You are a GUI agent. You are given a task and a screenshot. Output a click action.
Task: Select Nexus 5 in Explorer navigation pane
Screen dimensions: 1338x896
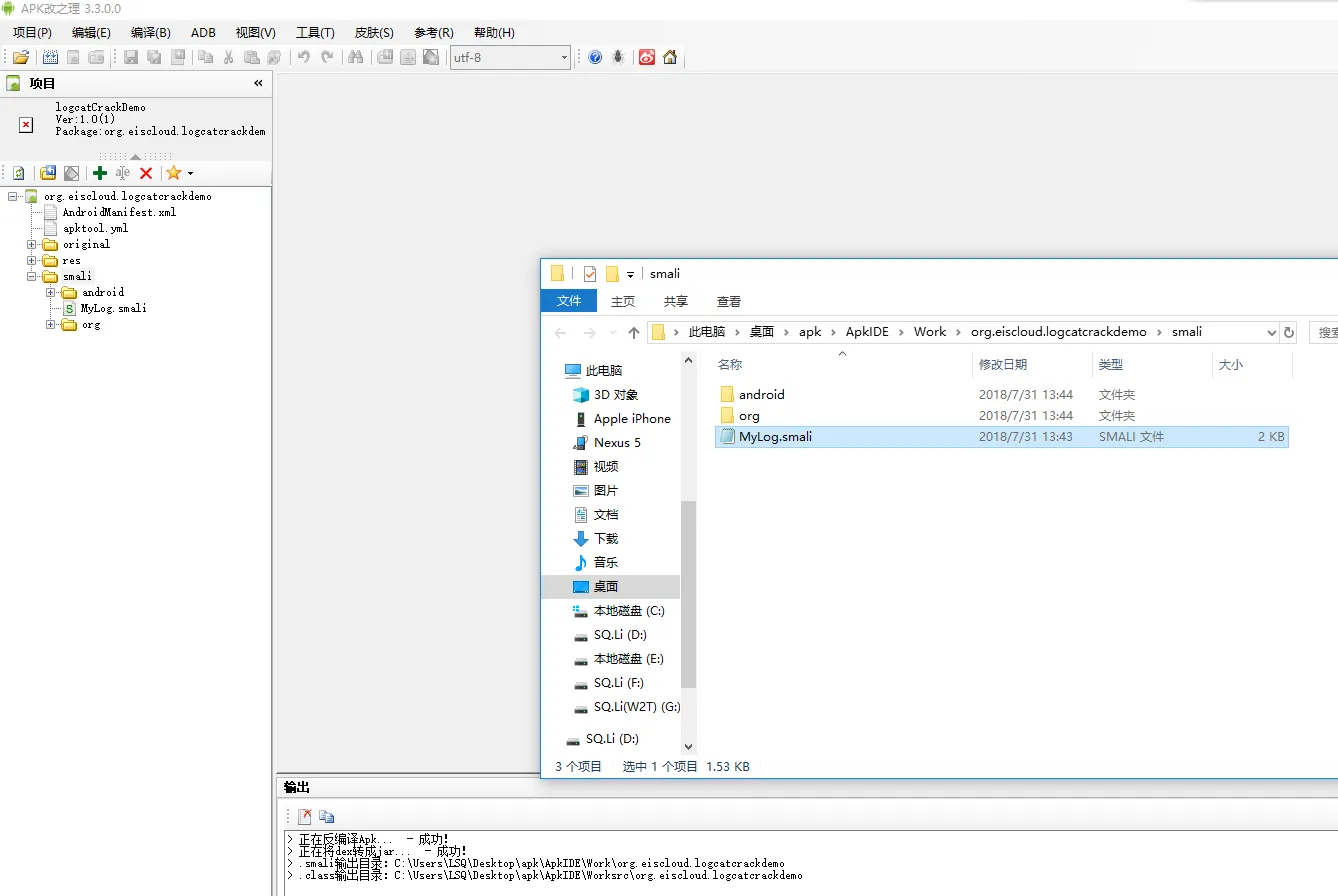(x=617, y=442)
